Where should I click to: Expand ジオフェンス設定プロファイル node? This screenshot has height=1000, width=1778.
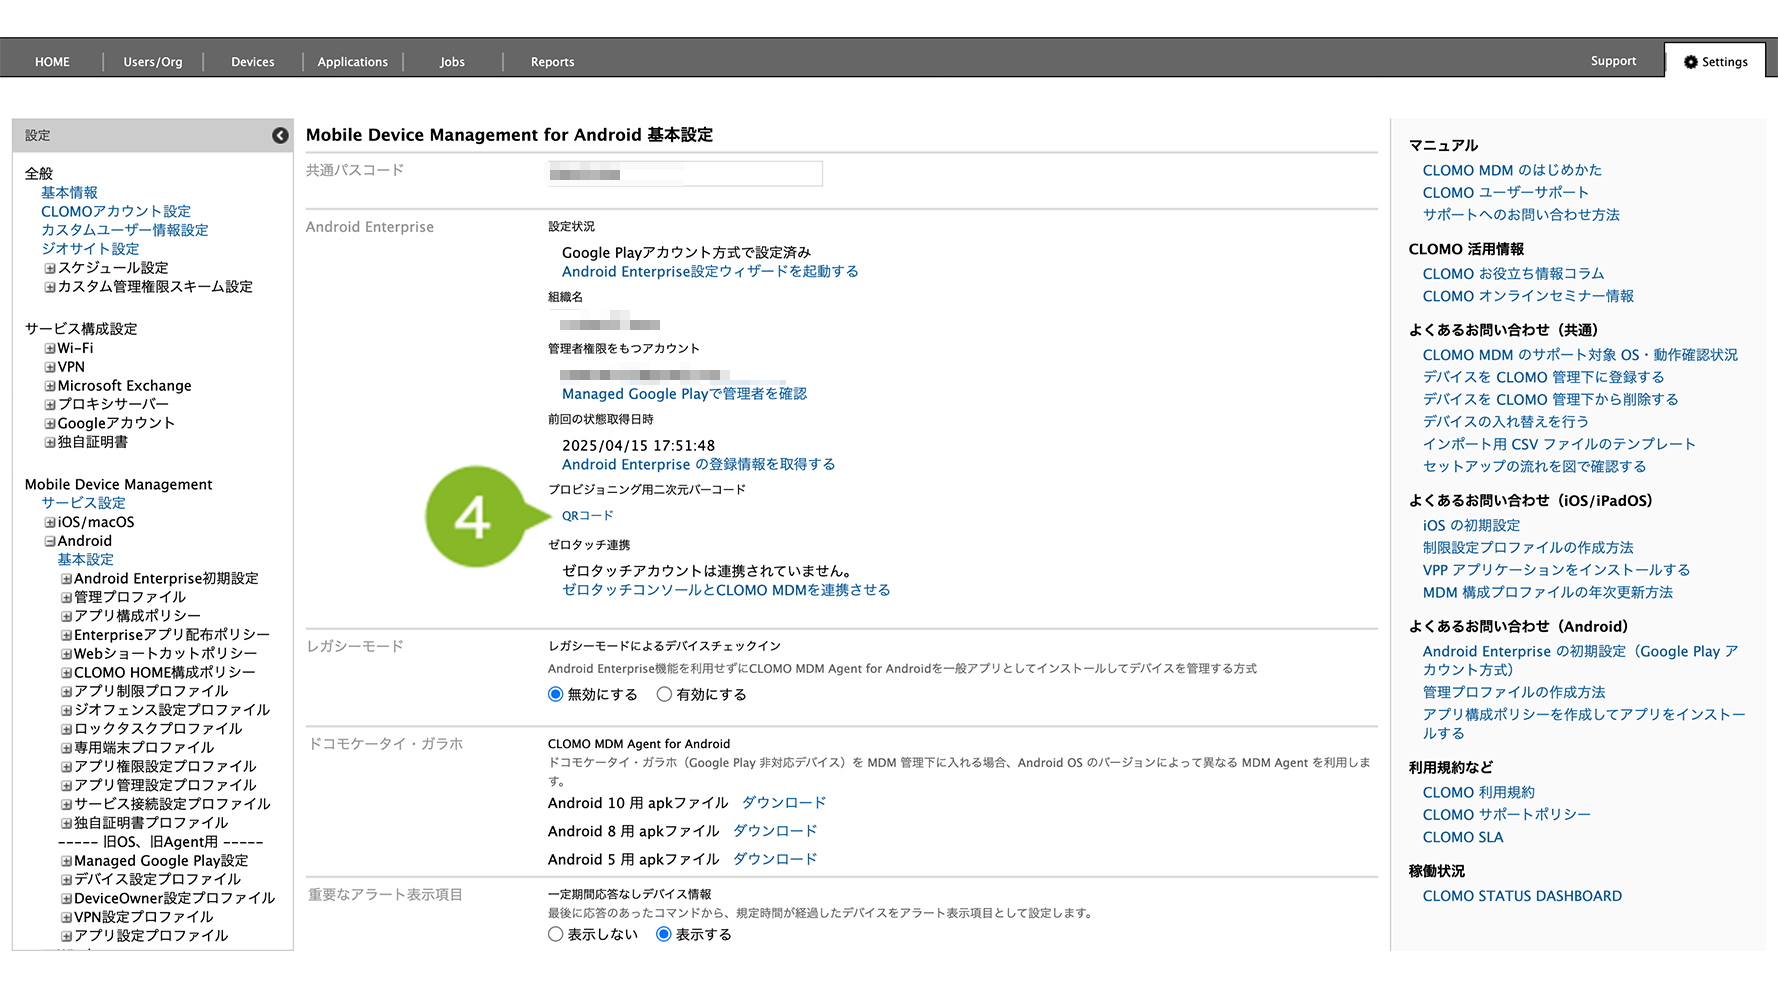66,710
